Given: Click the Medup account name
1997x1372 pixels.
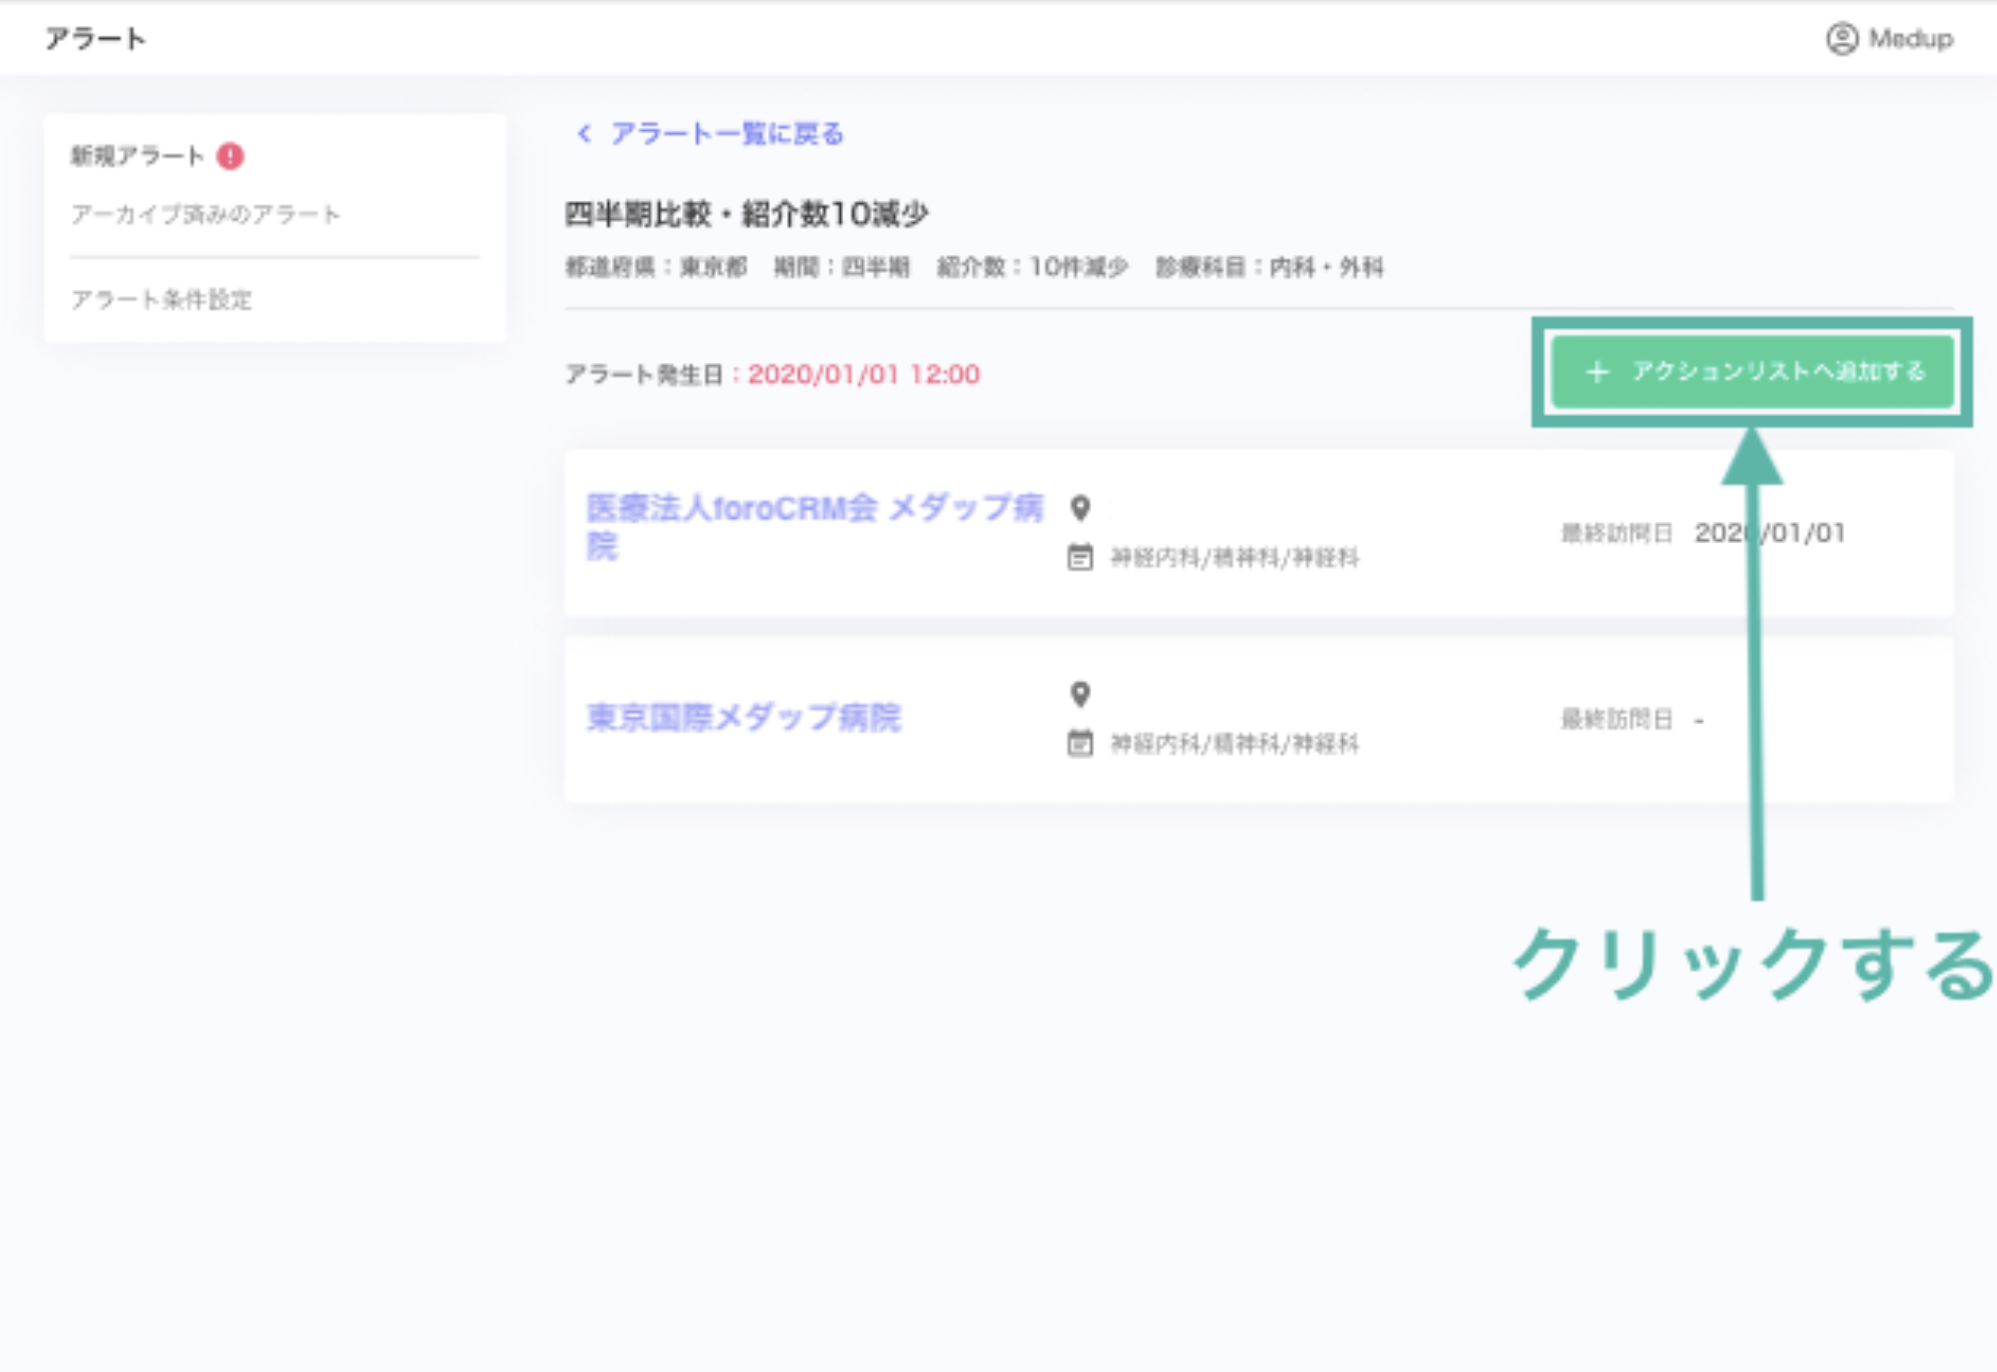Looking at the screenshot, I should 1911,39.
